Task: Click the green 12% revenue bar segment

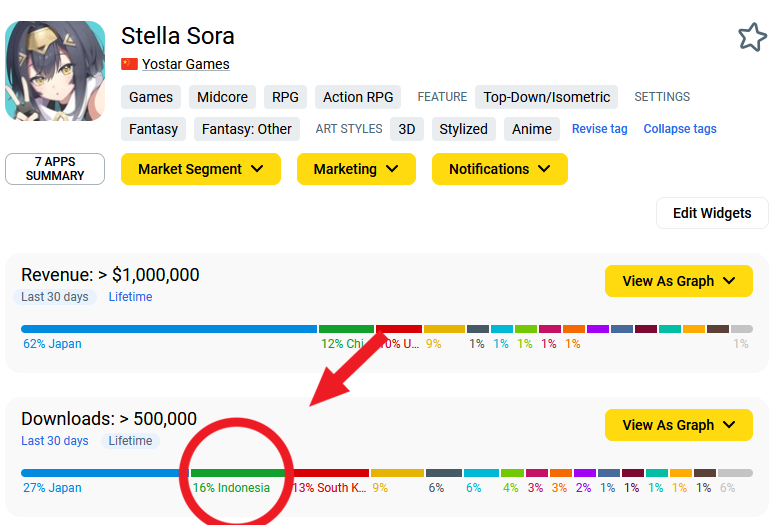Action: [x=346, y=329]
